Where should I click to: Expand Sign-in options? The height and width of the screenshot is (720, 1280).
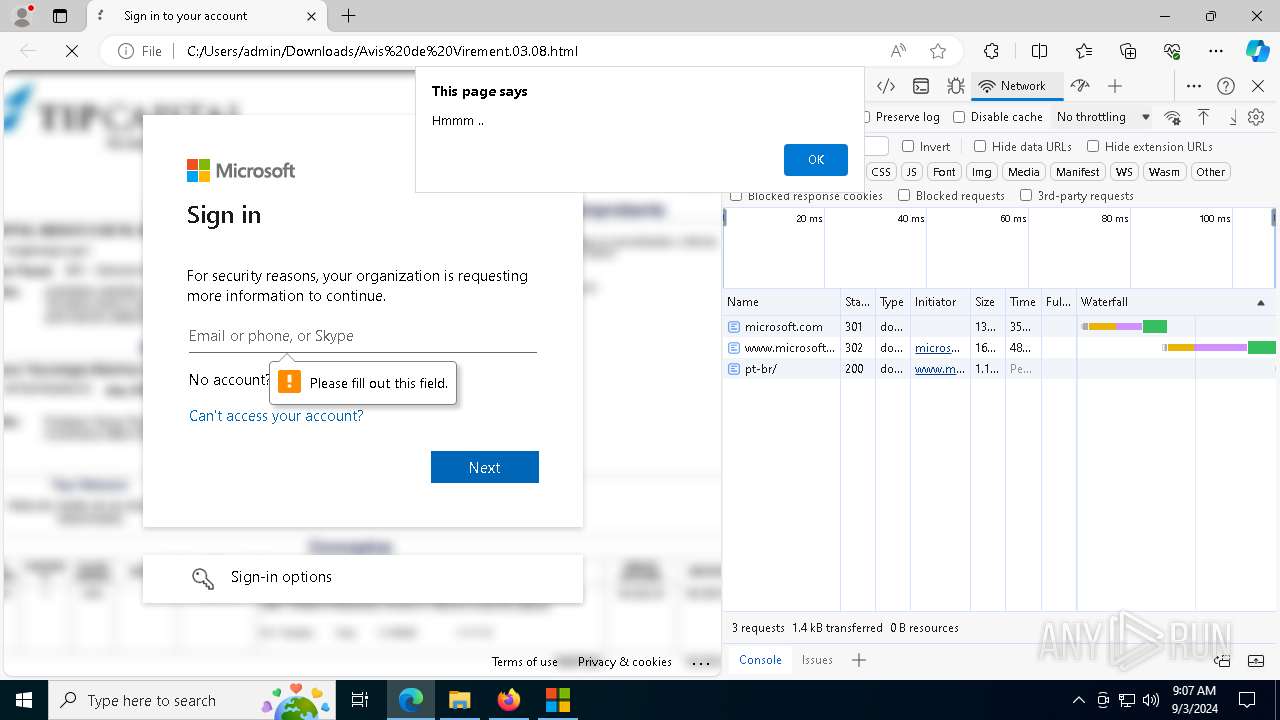coord(363,578)
